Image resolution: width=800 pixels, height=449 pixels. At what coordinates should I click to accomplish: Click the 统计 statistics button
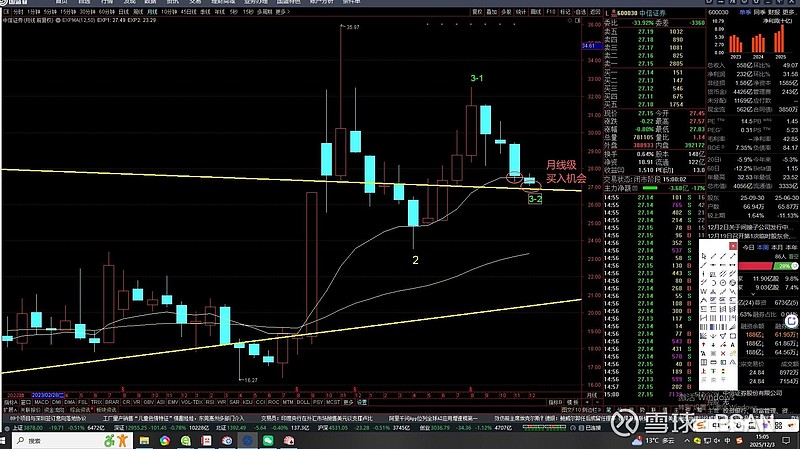521,12
